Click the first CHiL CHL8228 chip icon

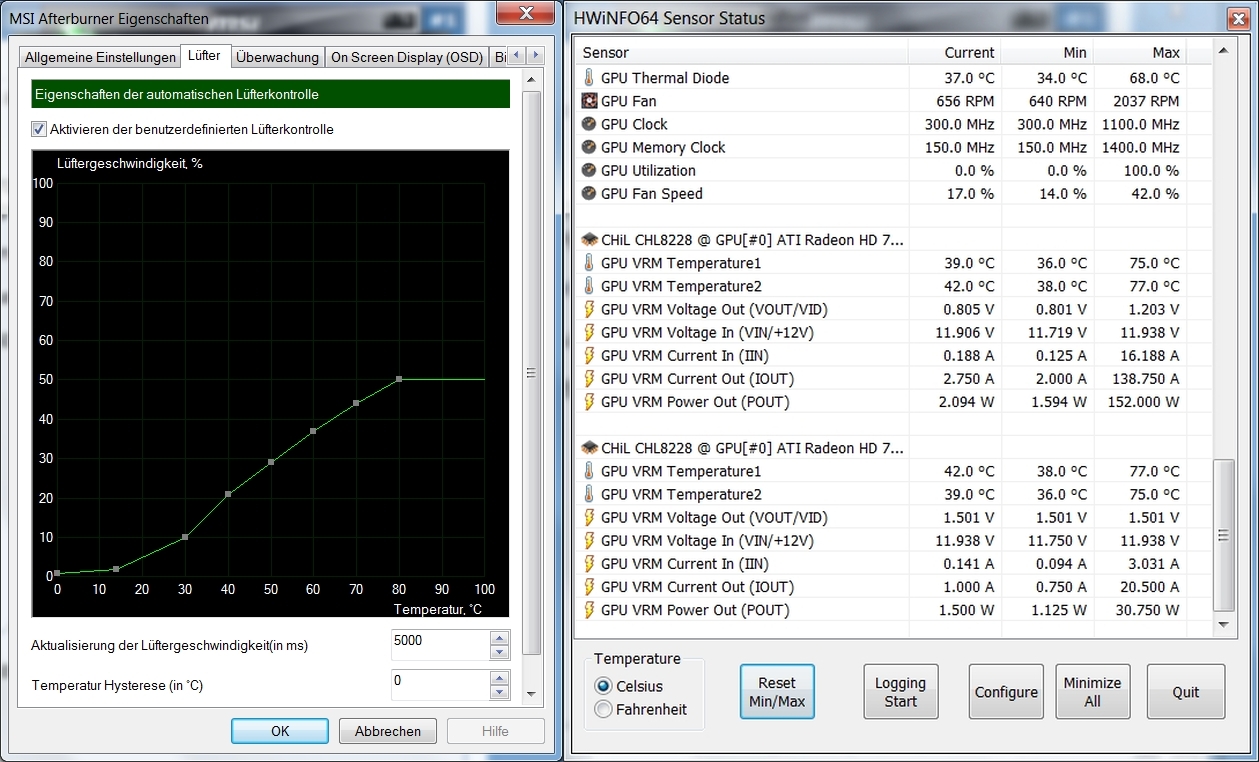tap(589, 240)
